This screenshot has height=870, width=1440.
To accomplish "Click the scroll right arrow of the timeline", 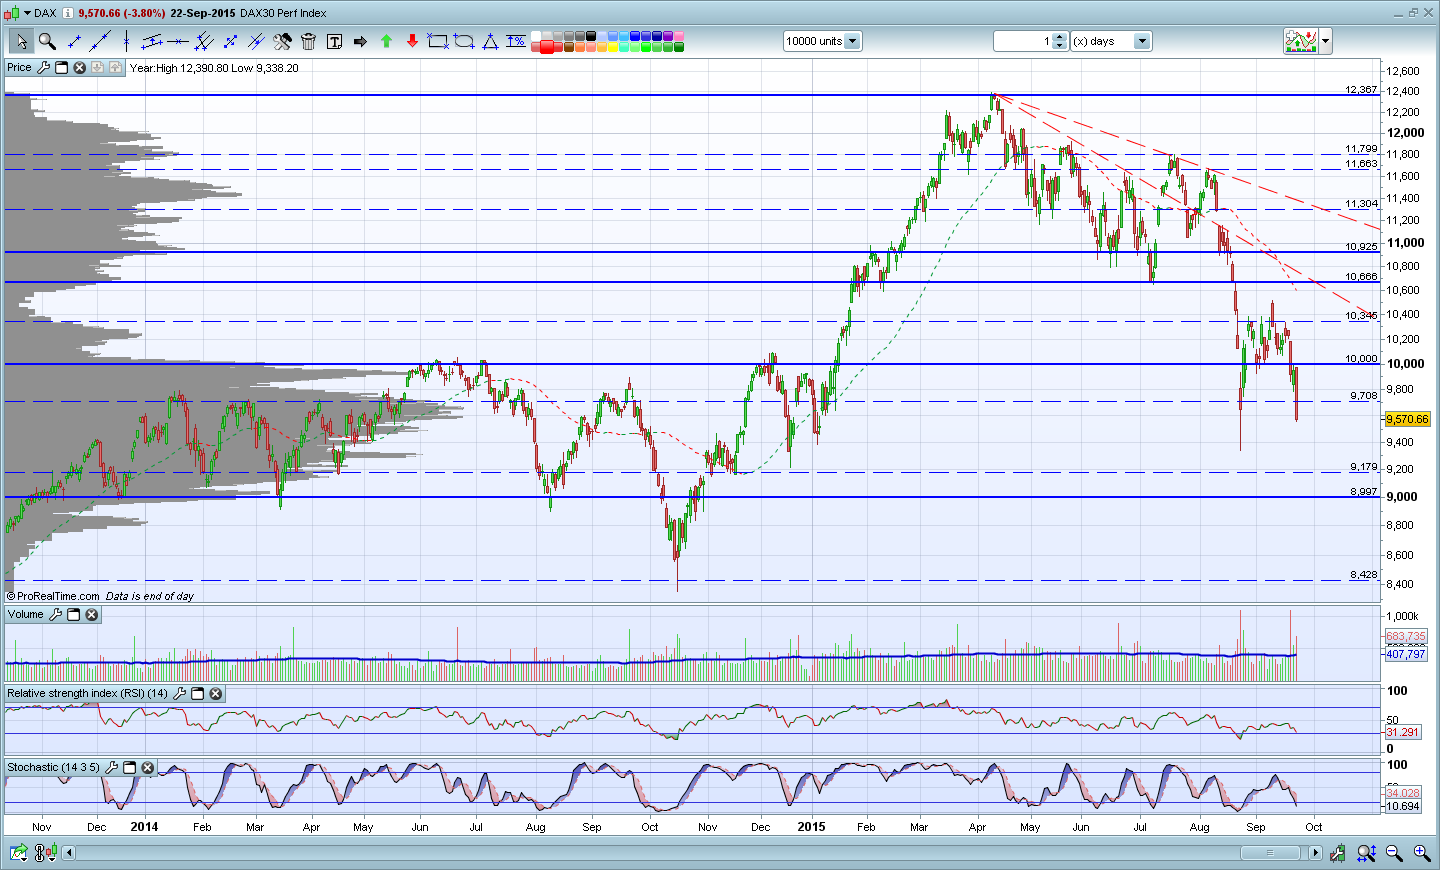I will [x=1315, y=853].
